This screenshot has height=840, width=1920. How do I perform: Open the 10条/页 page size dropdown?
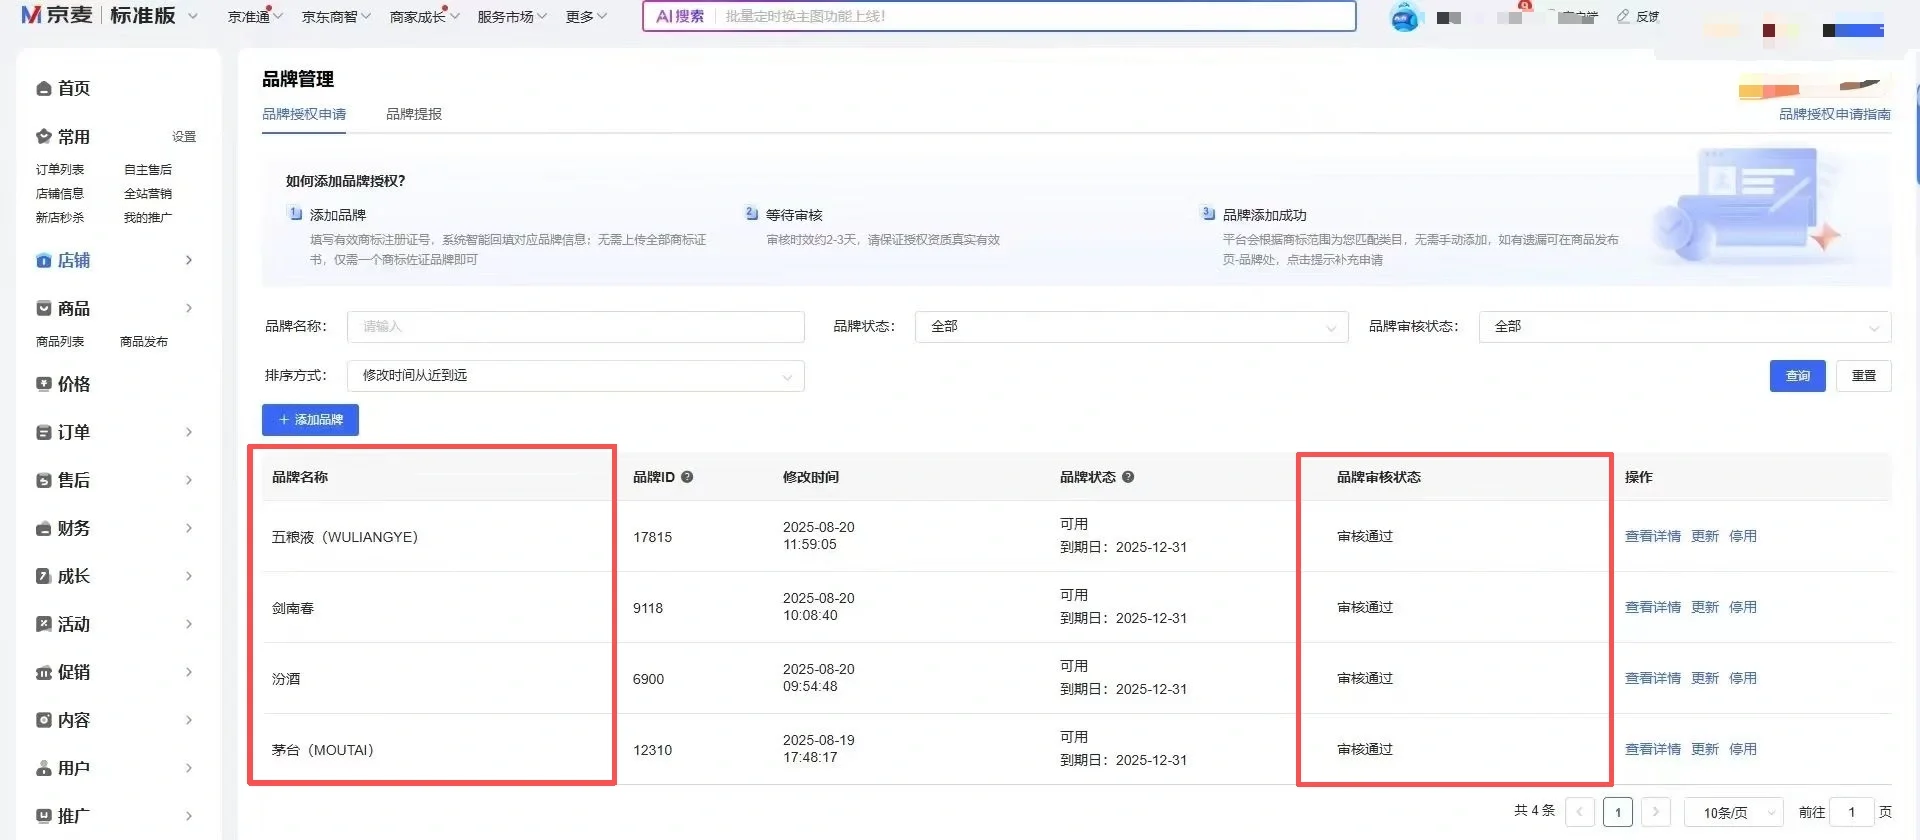coord(1734,813)
